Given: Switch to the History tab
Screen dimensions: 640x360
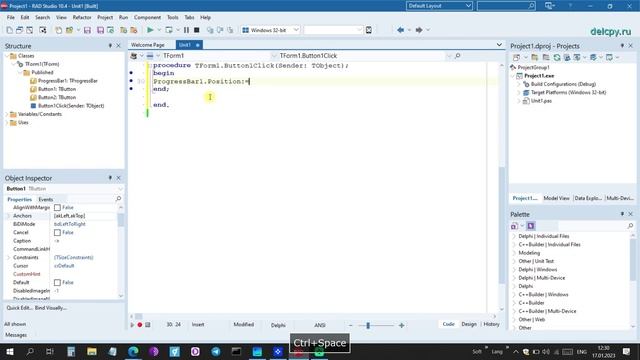Looking at the screenshot, I should tap(491, 324).
